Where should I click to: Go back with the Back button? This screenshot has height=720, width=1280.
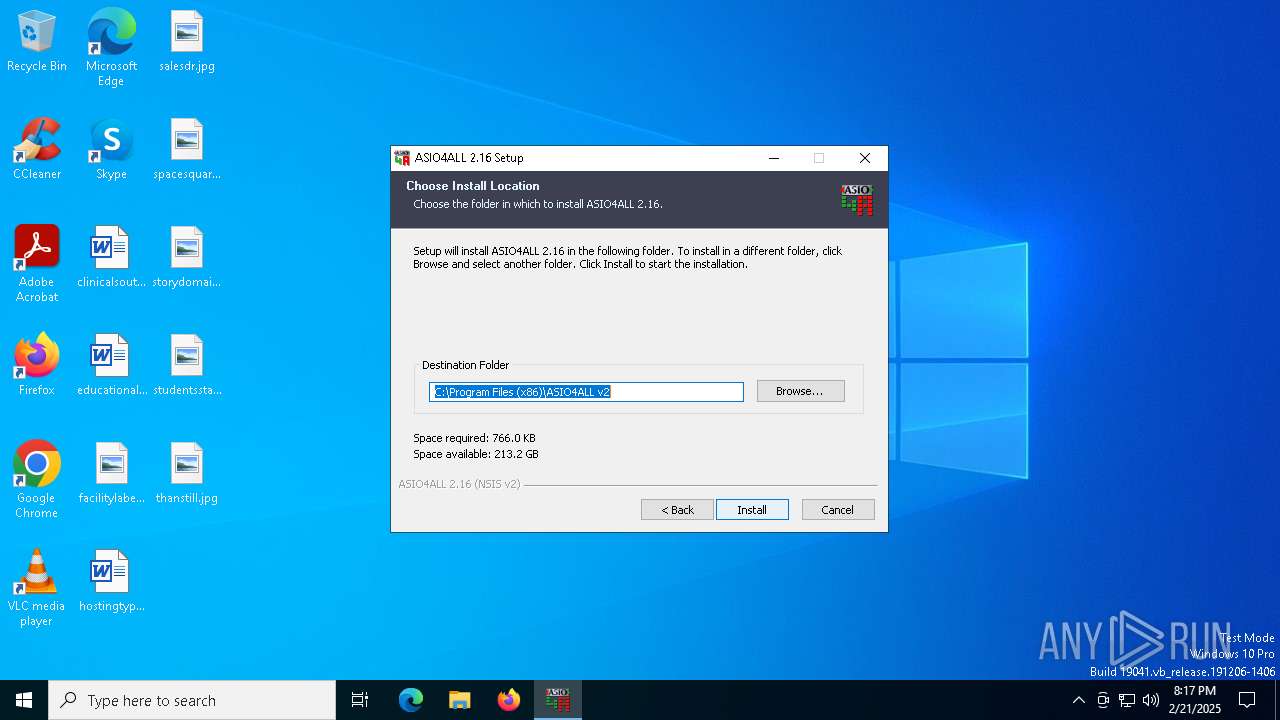click(x=677, y=510)
